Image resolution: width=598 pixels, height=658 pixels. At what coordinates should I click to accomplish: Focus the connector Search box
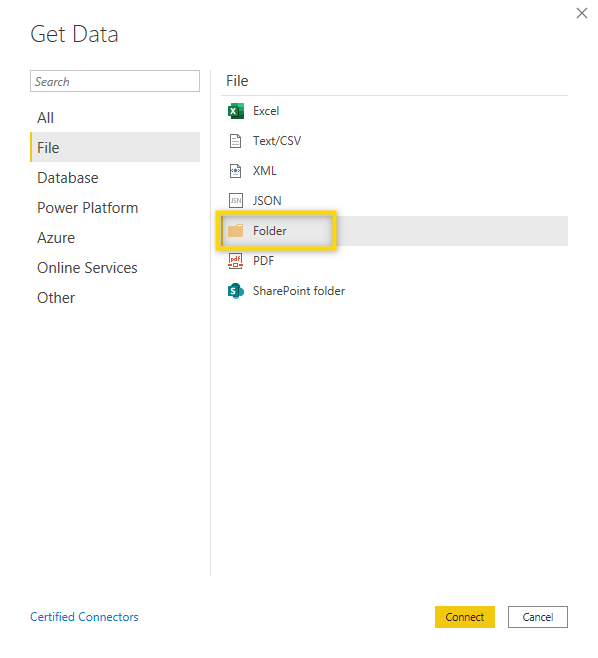click(115, 81)
